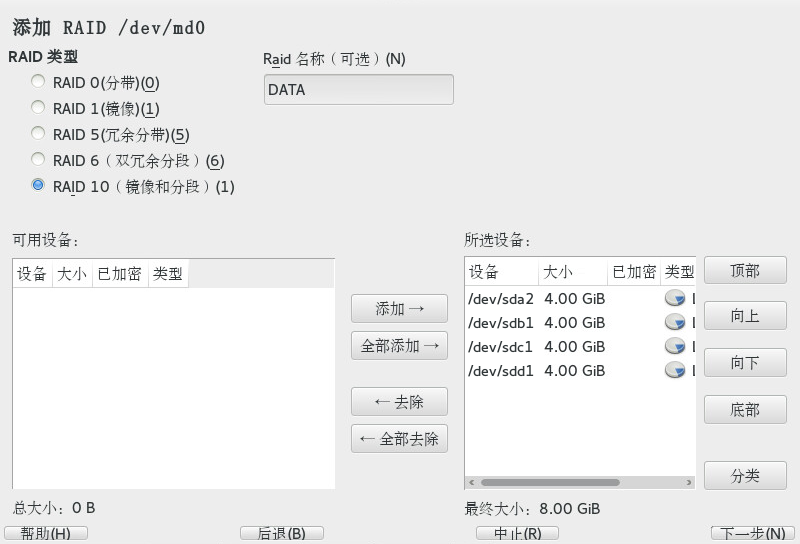Click 分类 button to classify devices
The width and height of the screenshot is (800, 544).
[745, 476]
